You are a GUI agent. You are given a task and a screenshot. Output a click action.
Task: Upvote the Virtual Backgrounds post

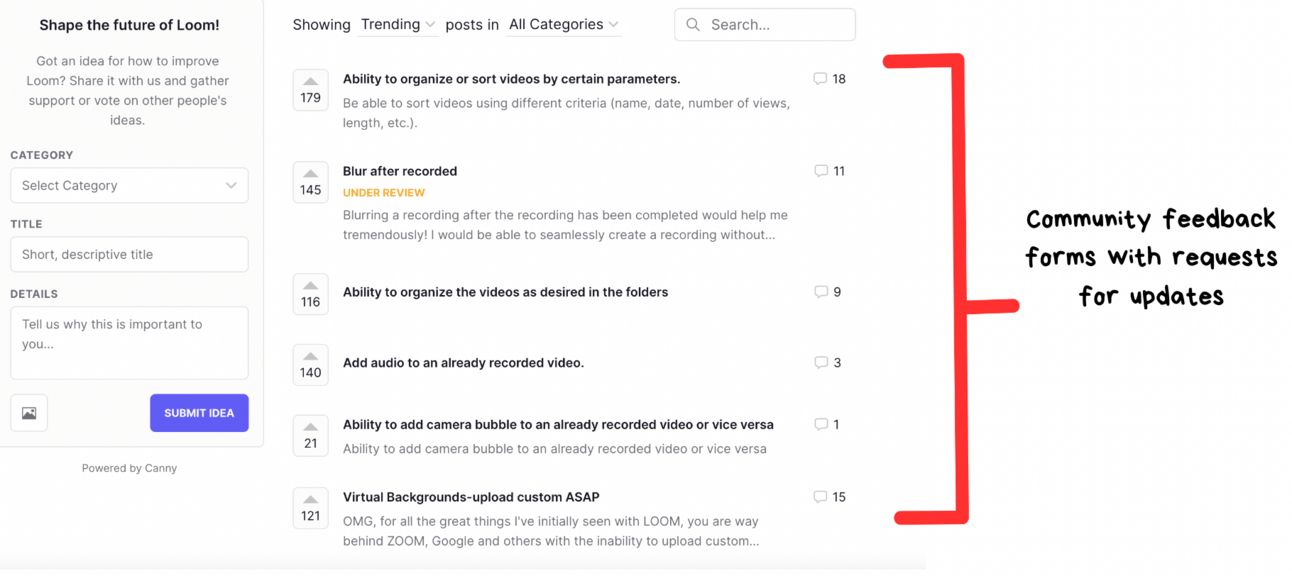(x=310, y=508)
